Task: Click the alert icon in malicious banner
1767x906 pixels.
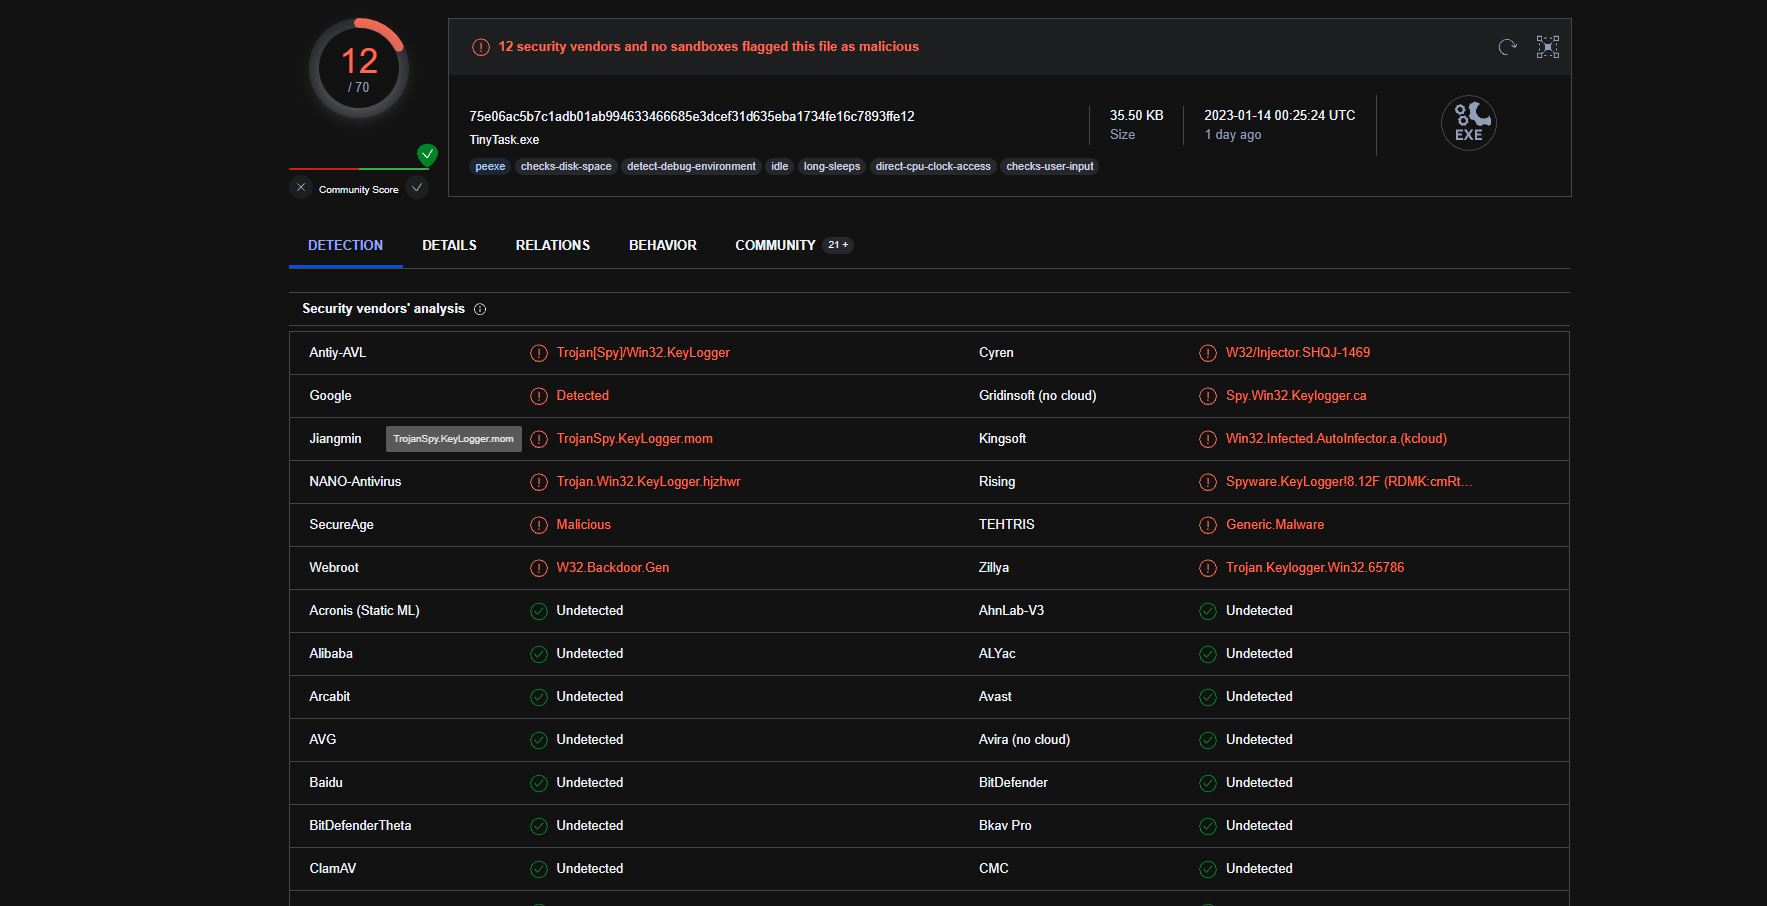Action: tap(481, 47)
